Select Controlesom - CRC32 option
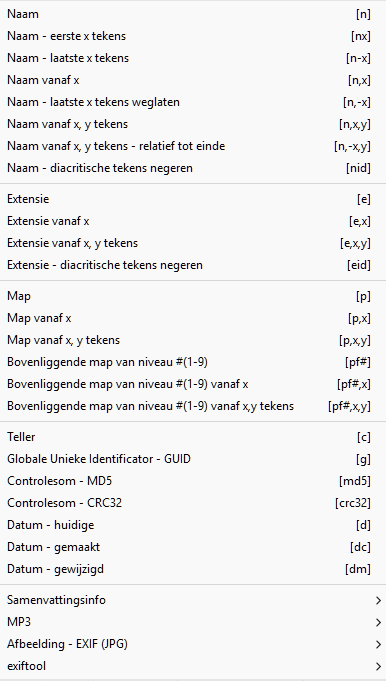Image resolution: width=386 pixels, height=681 pixels. tap(193, 503)
